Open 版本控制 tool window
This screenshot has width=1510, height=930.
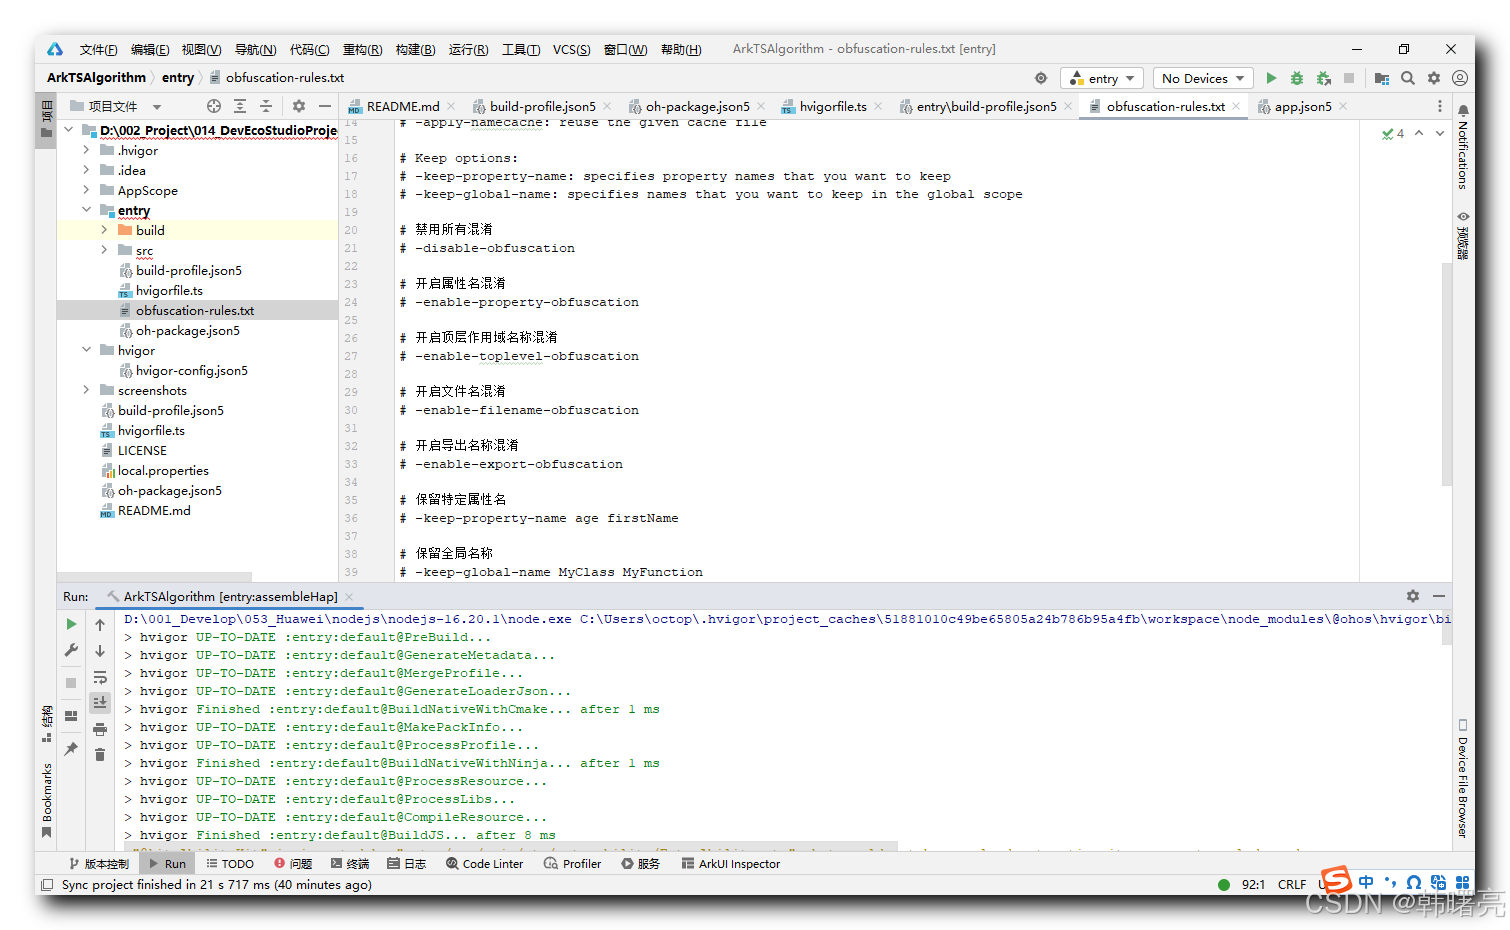pyautogui.click(x=98, y=864)
